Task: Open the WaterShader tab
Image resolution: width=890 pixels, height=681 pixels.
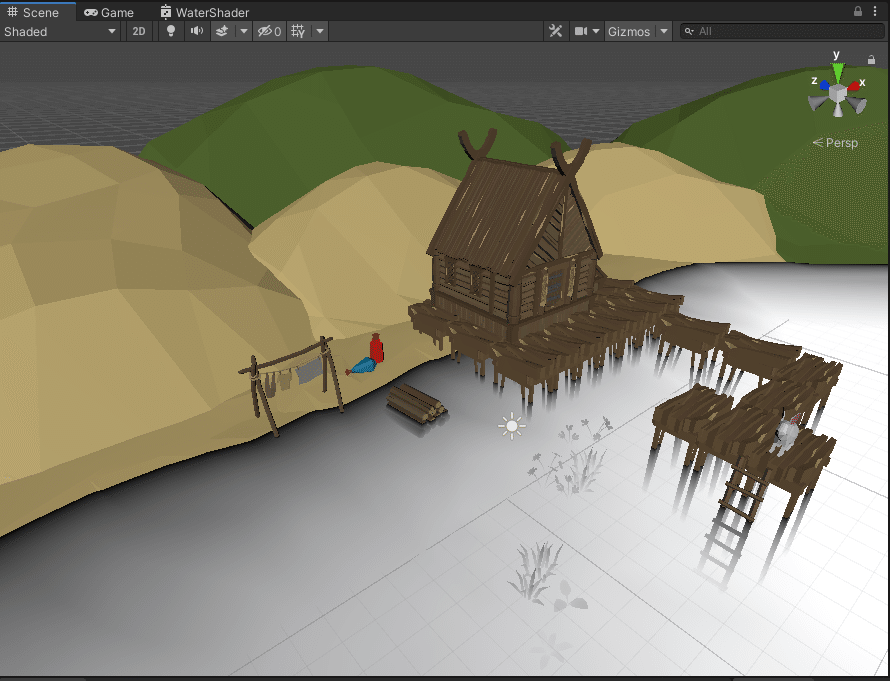Action: pyautogui.click(x=204, y=12)
